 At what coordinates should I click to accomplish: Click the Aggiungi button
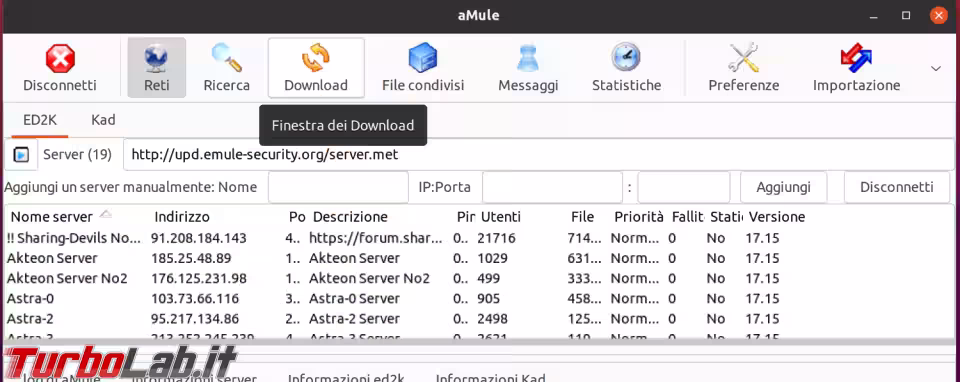point(784,187)
